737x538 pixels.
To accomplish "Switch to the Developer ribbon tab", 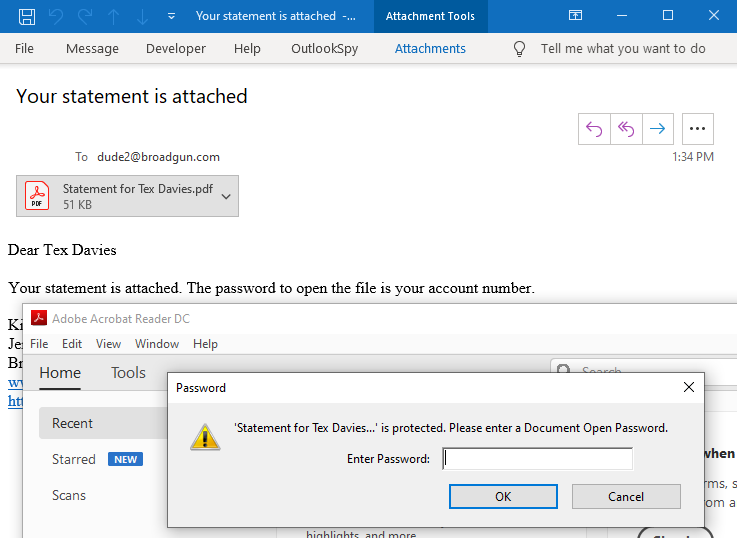I will point(176,48).
